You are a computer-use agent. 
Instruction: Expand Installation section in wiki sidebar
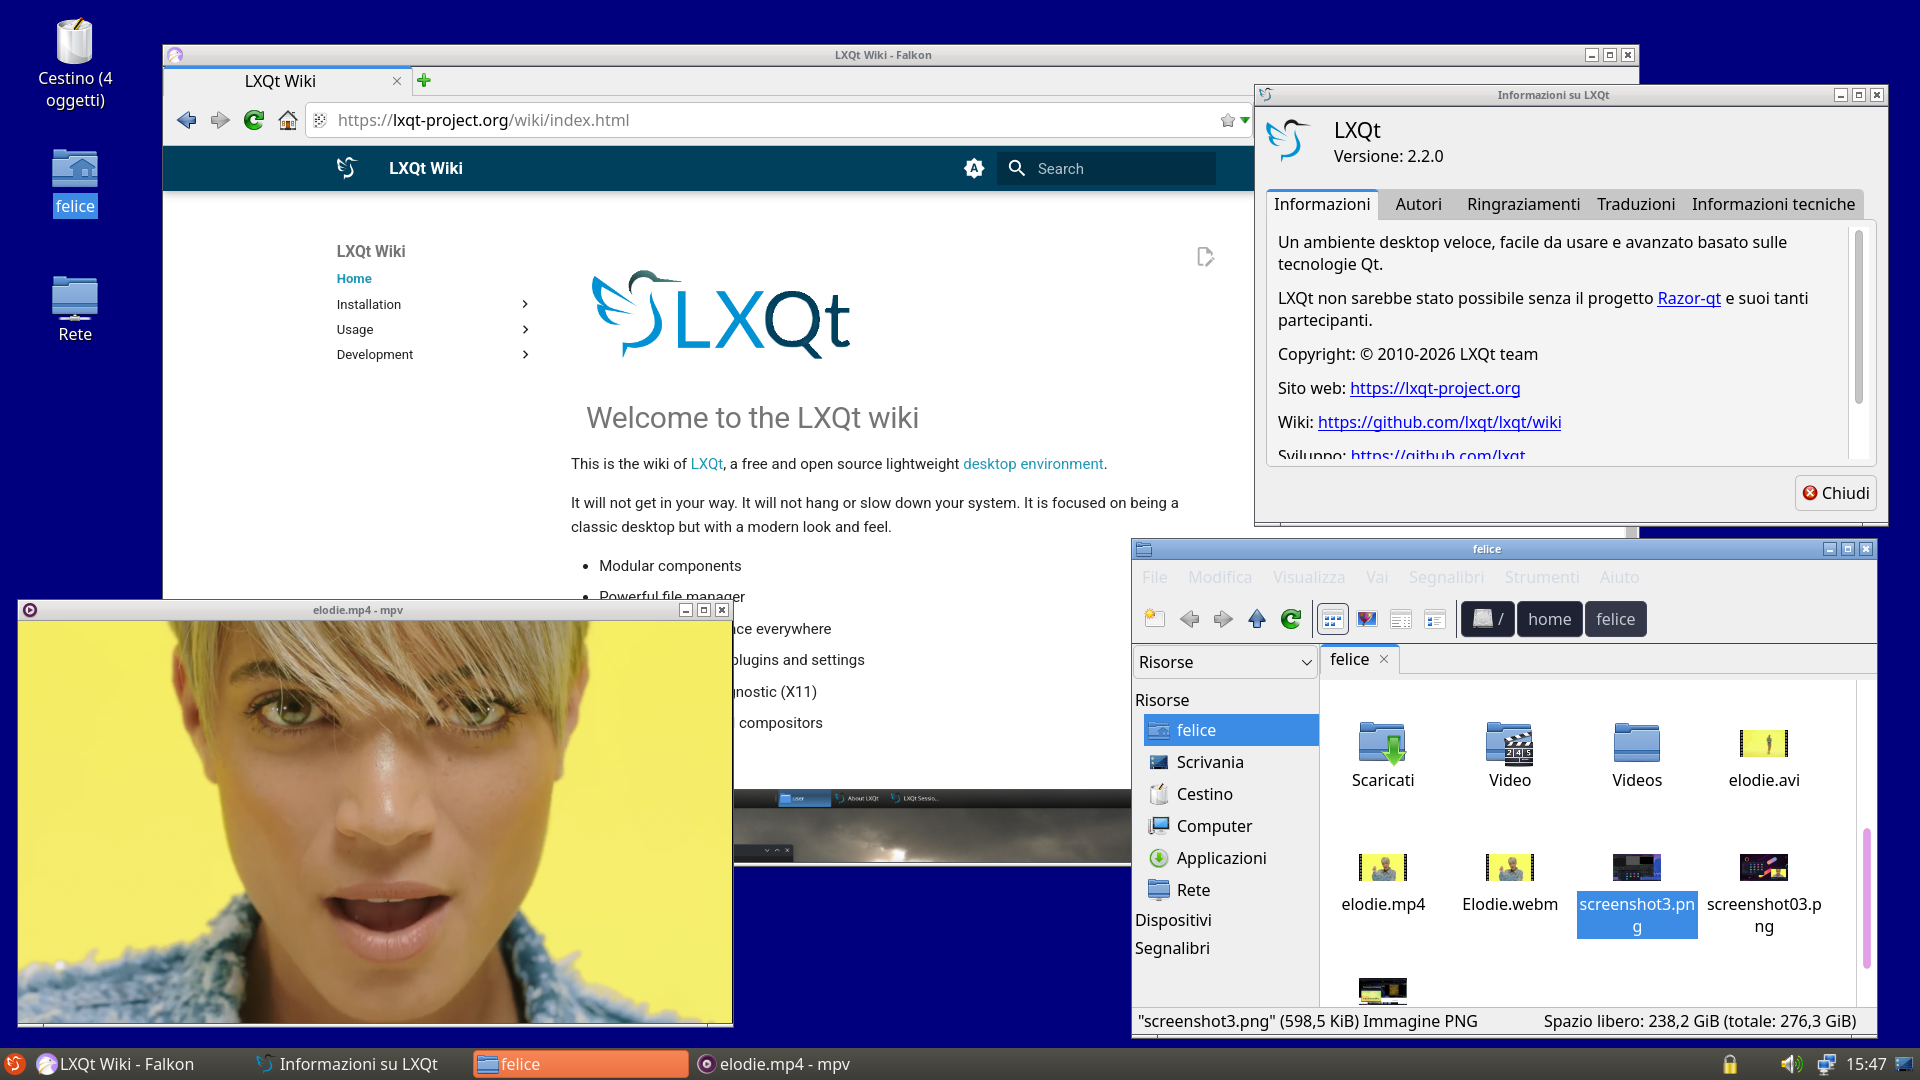pyautogui.click(x=525, y=304)
